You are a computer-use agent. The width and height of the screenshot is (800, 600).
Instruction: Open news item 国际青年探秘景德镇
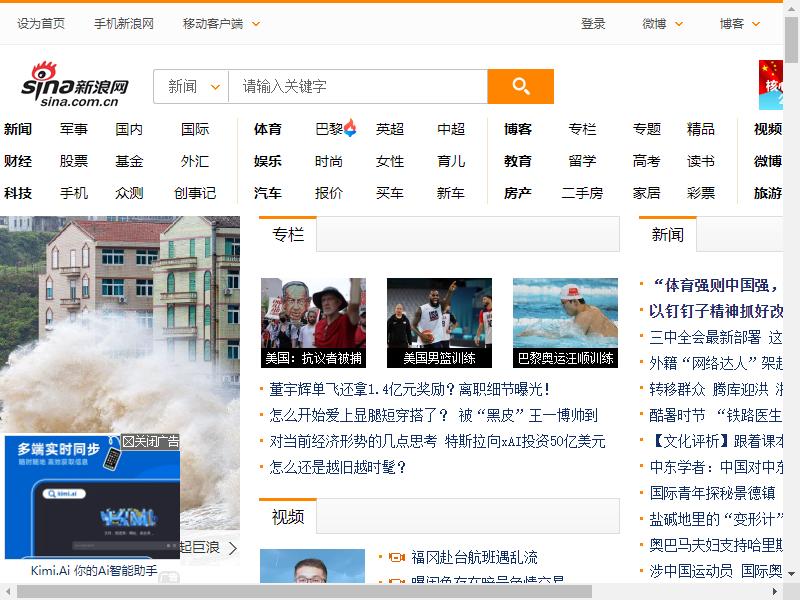tap(712, 493)
